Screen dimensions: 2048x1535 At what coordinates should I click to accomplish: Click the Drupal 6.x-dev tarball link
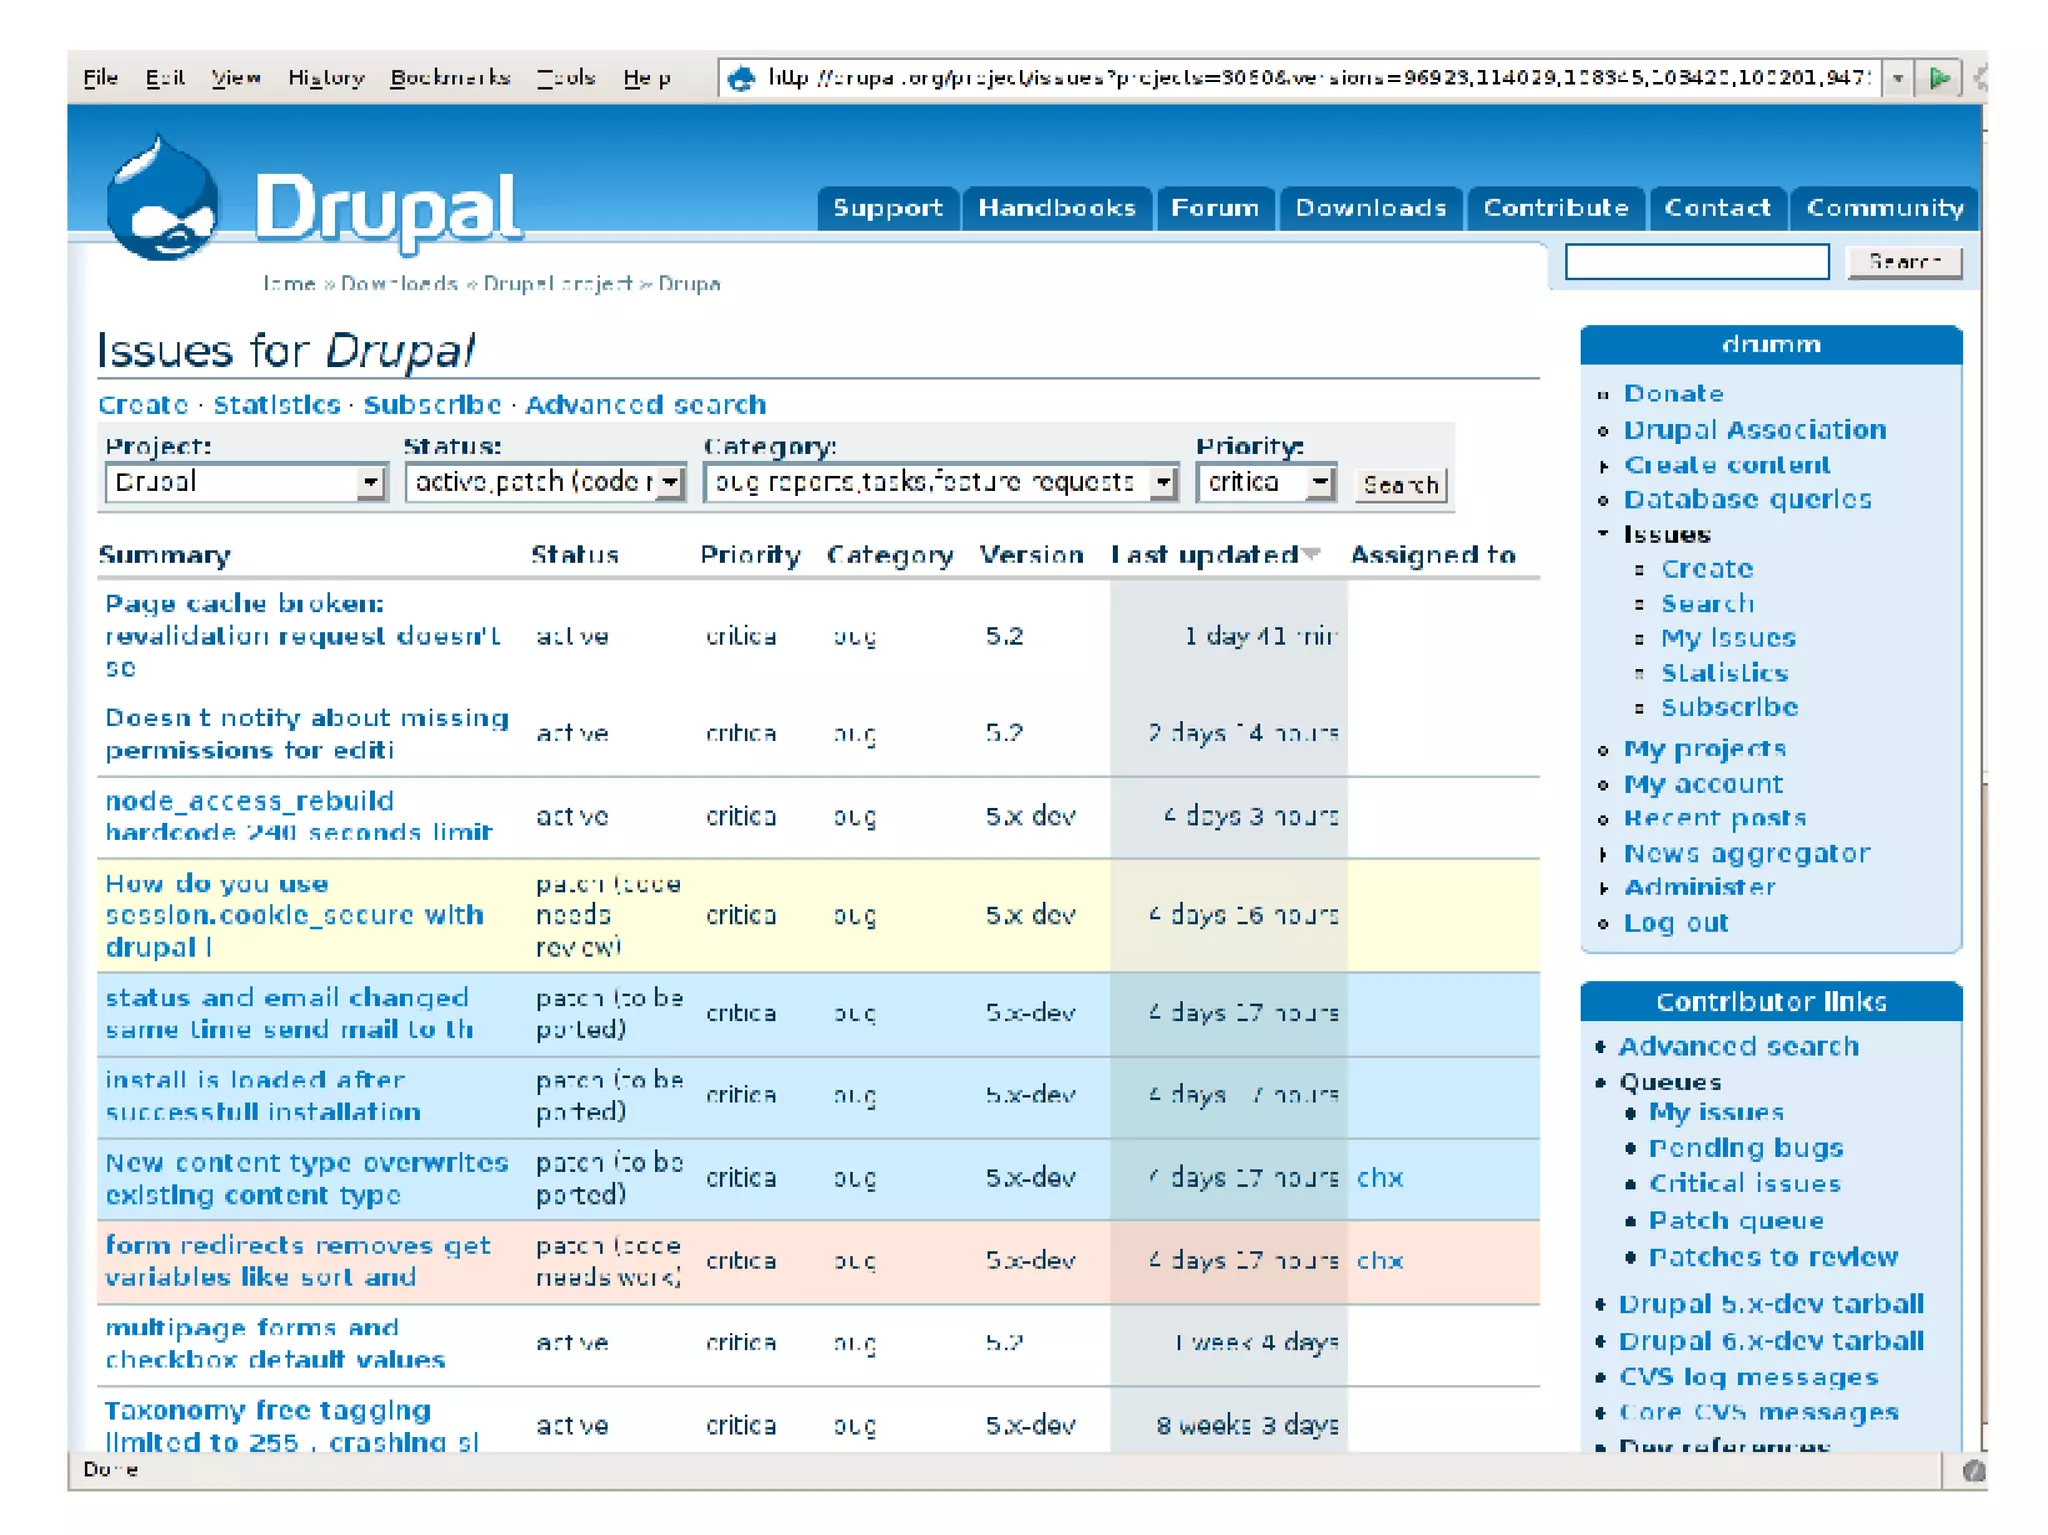point(1771,1341)
